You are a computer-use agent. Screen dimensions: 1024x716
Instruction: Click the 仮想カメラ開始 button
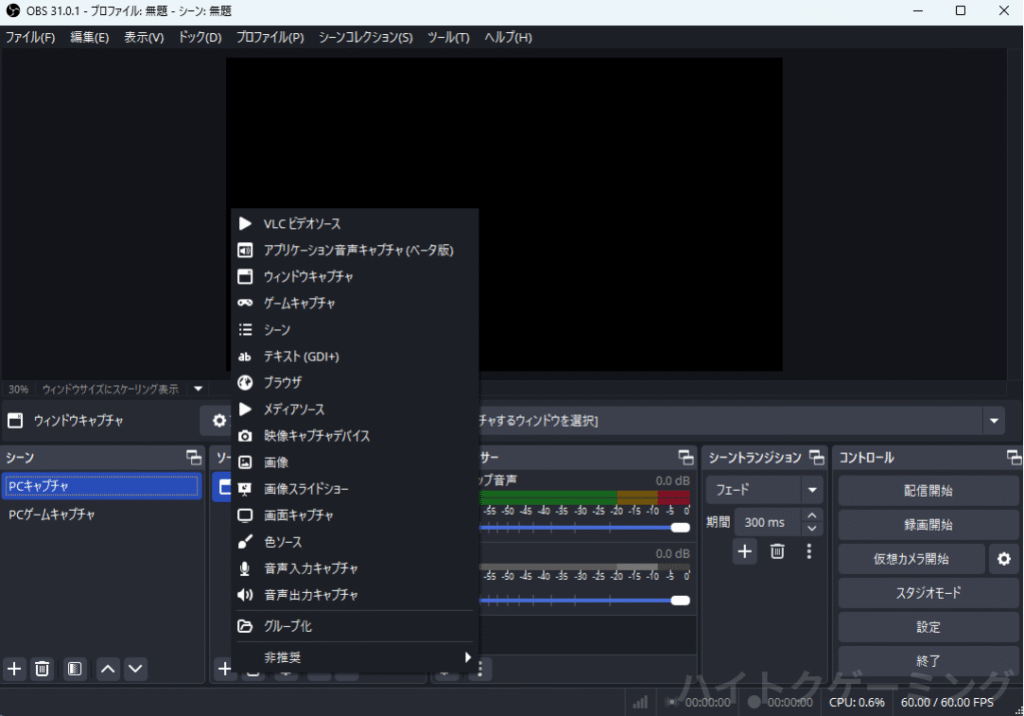coord(911,559)
